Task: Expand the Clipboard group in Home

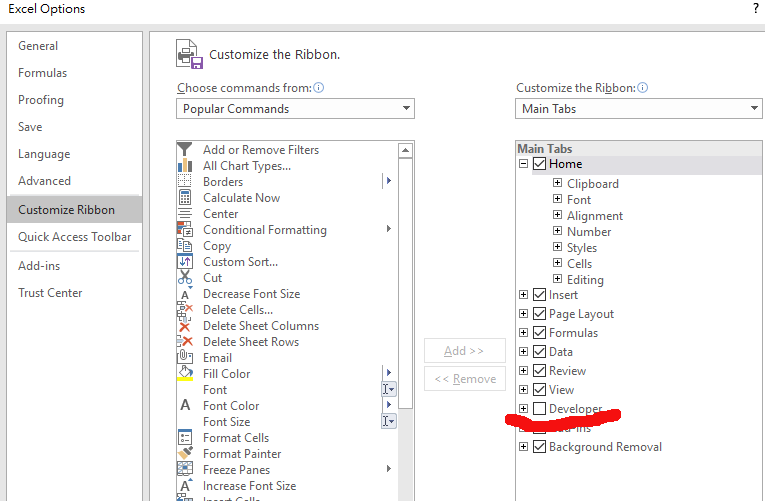Action: pos(557,184)
